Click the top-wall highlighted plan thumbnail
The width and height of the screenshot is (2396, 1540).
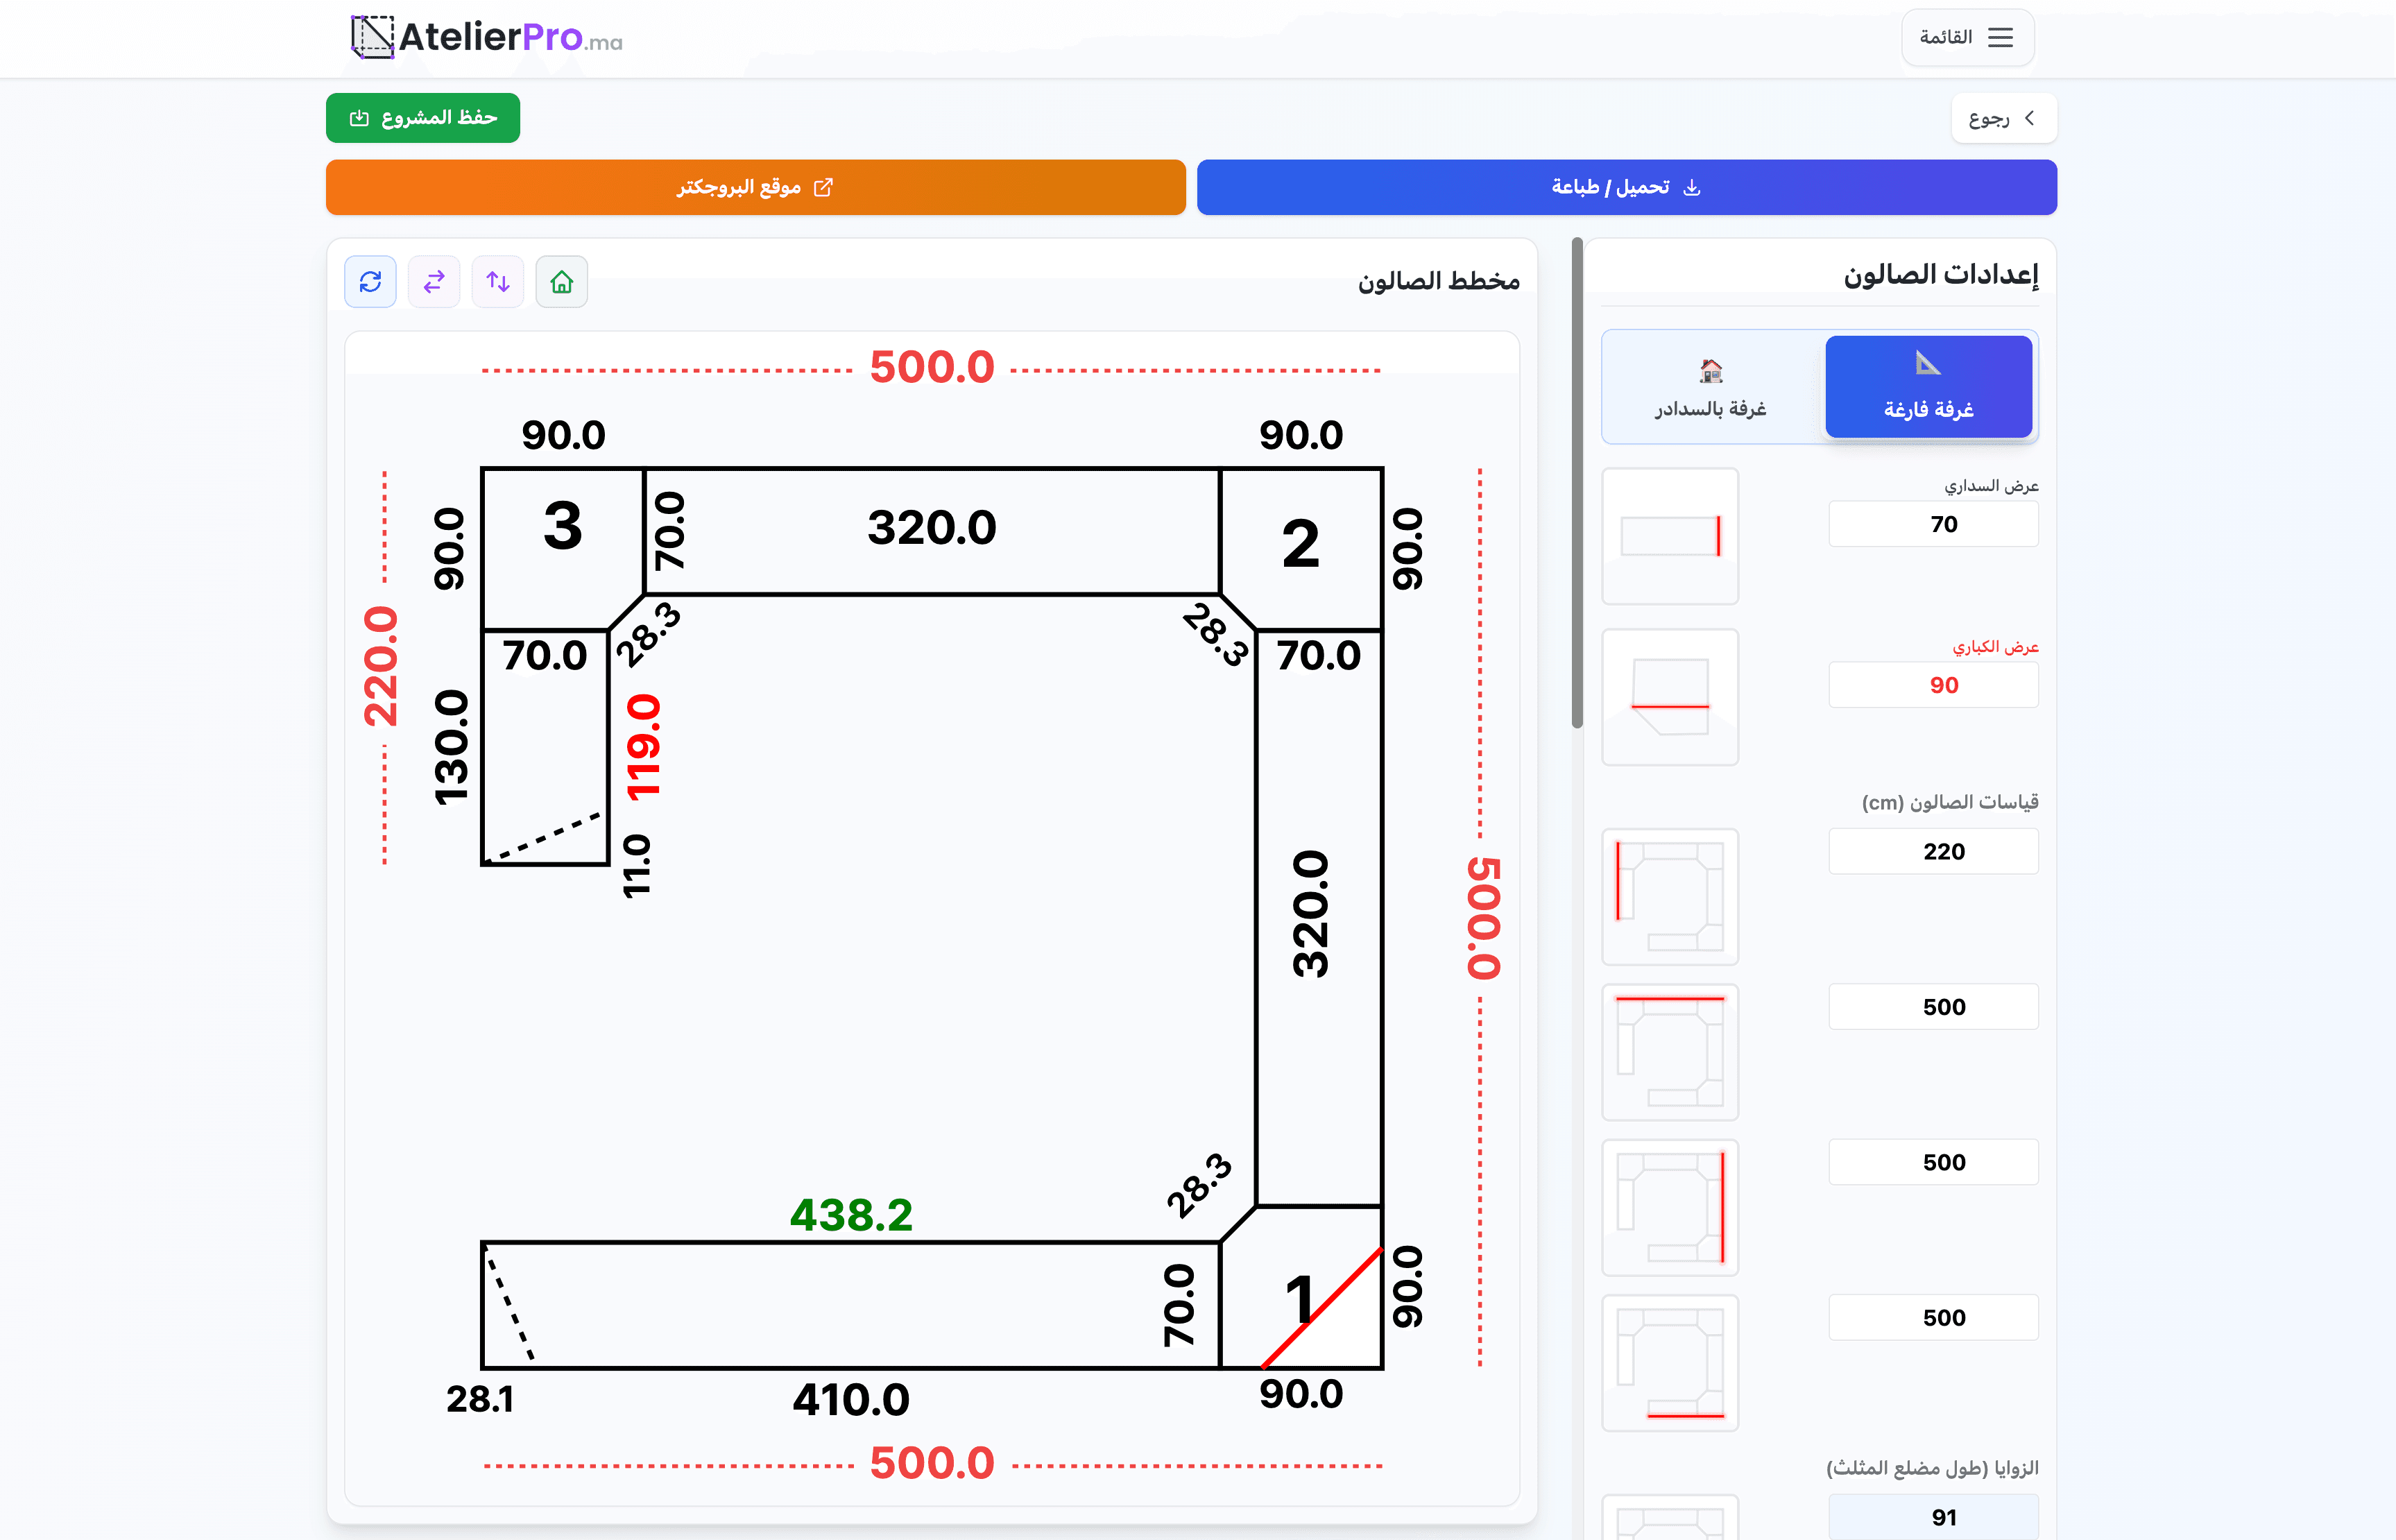click(x=1670, y=1052)
